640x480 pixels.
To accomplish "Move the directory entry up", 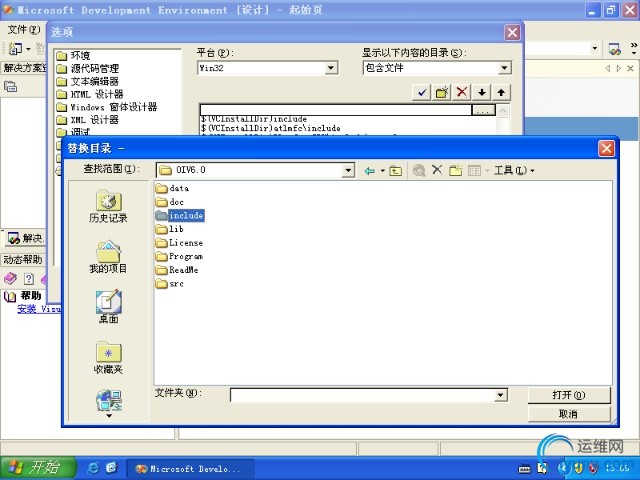I will pos(501,93).
